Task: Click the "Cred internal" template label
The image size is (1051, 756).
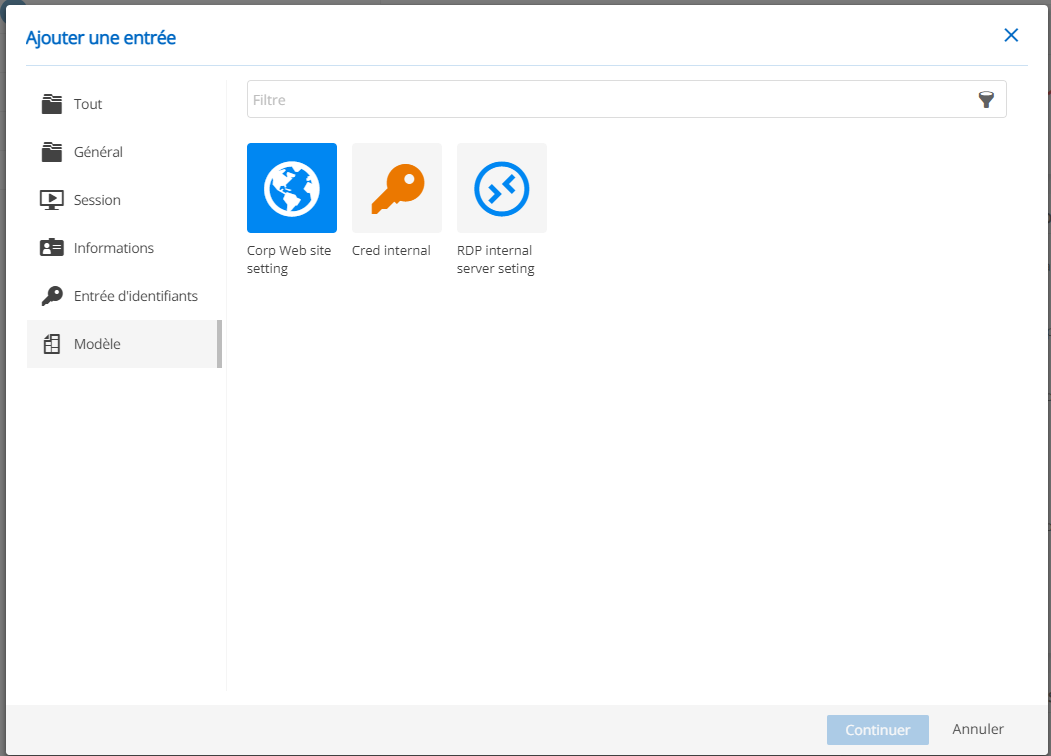Action: (391, 251)
